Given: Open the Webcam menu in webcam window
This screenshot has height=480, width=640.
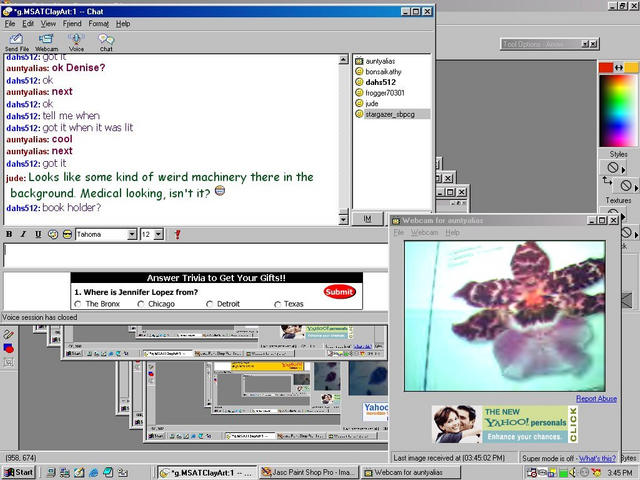Looking at the screenshot, I should click(x=424, y=233).
